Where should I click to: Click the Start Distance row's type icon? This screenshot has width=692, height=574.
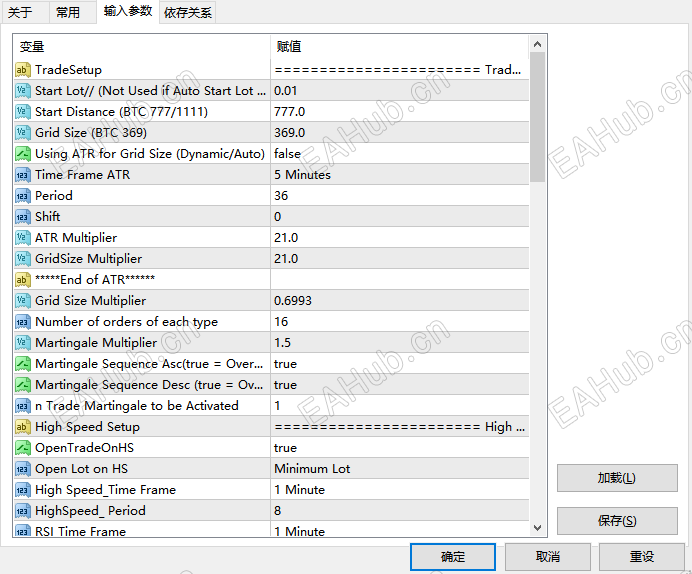[x=23, y=112]
